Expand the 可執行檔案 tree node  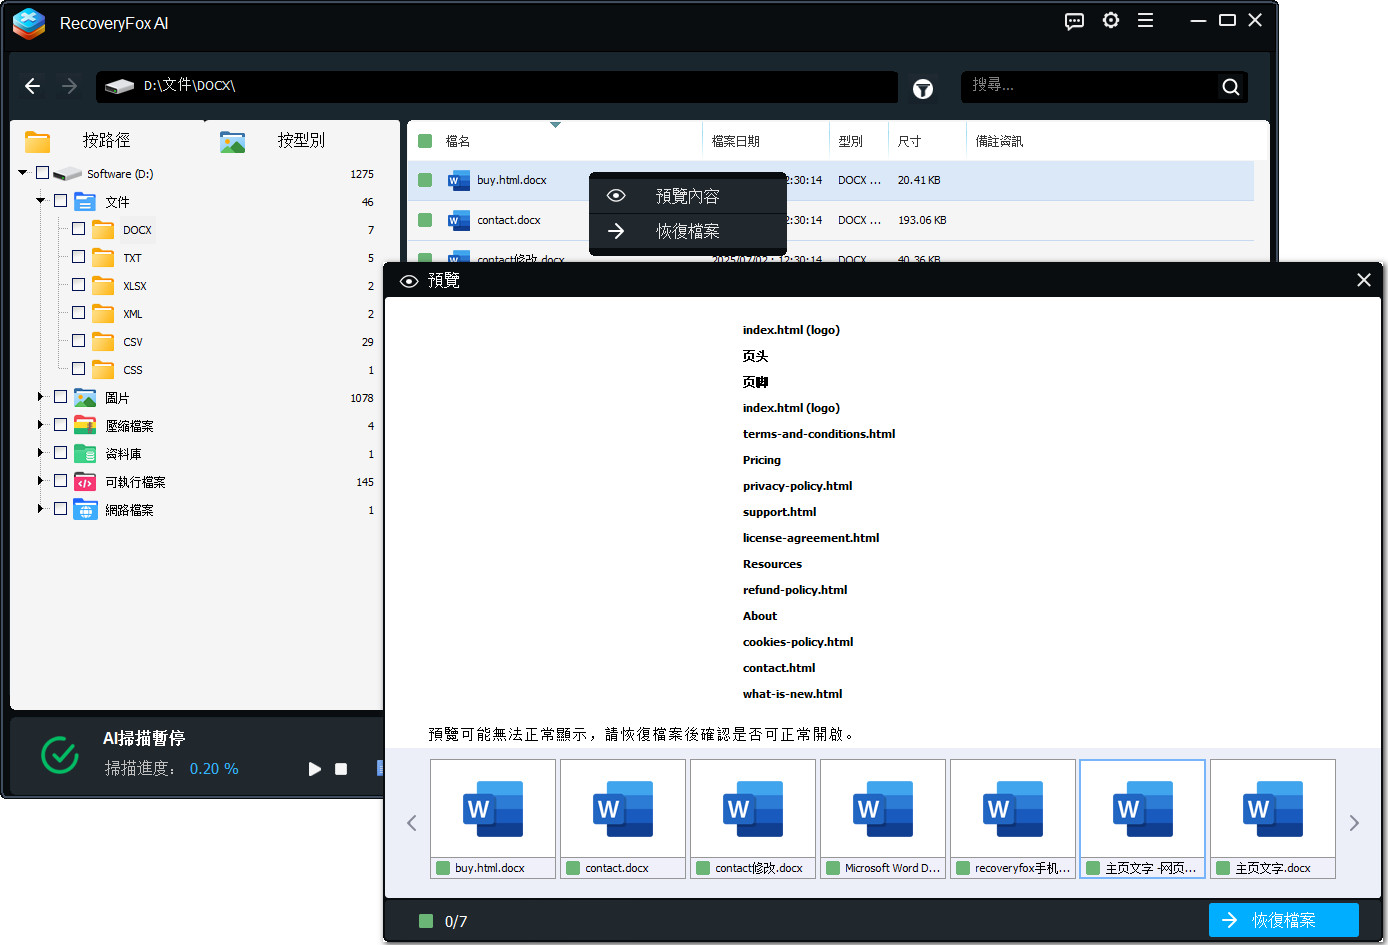40,481
